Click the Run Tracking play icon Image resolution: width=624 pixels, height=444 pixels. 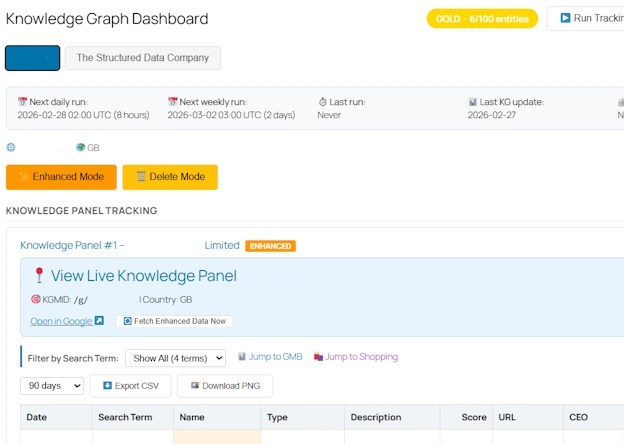pyautogui.click(x=565, y=18)
